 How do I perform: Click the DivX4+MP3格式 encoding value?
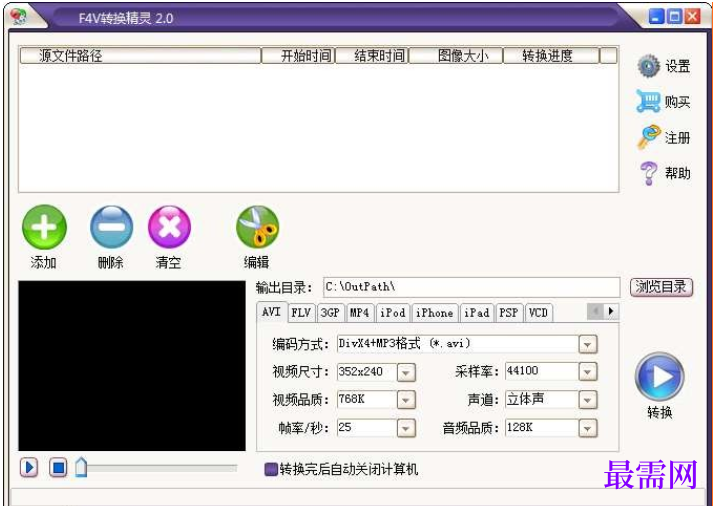pos(458,344)
